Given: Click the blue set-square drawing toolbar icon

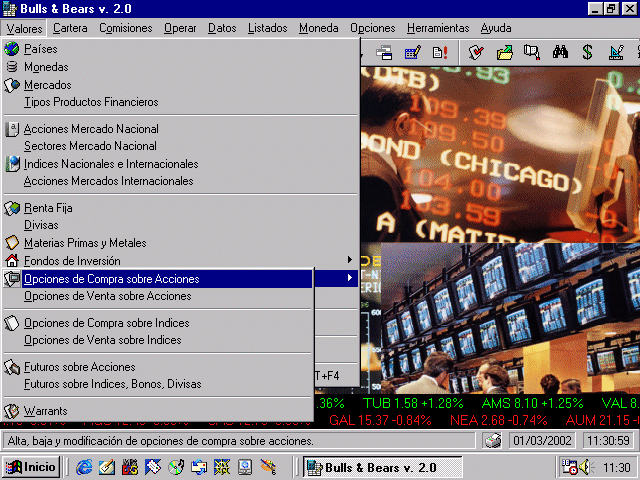Looking at the screenshot, I should point(616,53).
